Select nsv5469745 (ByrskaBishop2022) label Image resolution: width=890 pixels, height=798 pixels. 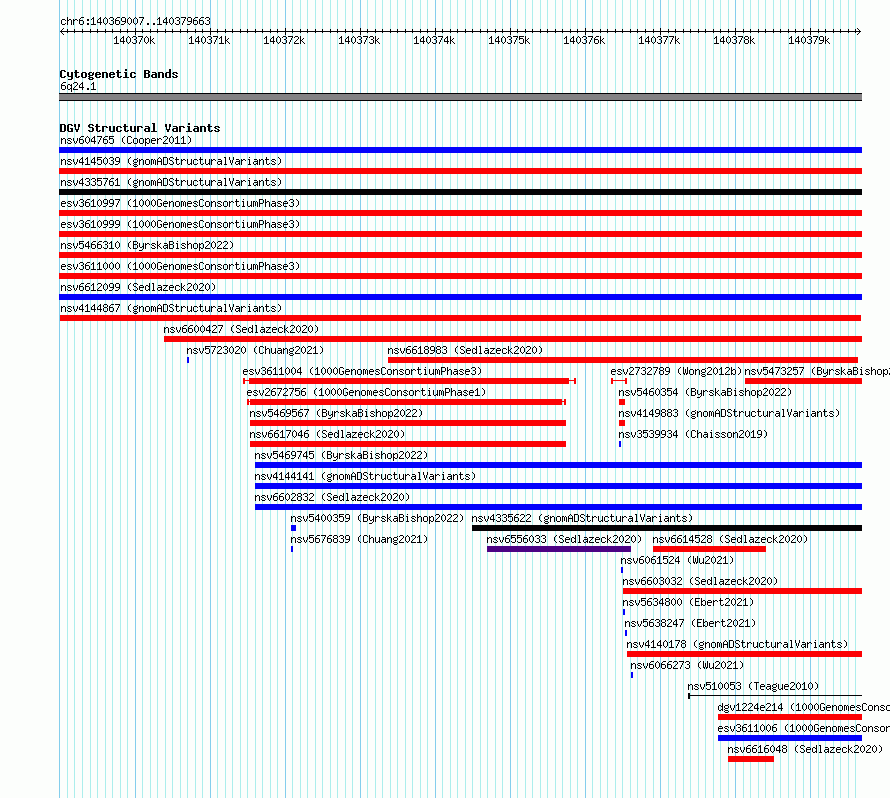pos(341,455)
